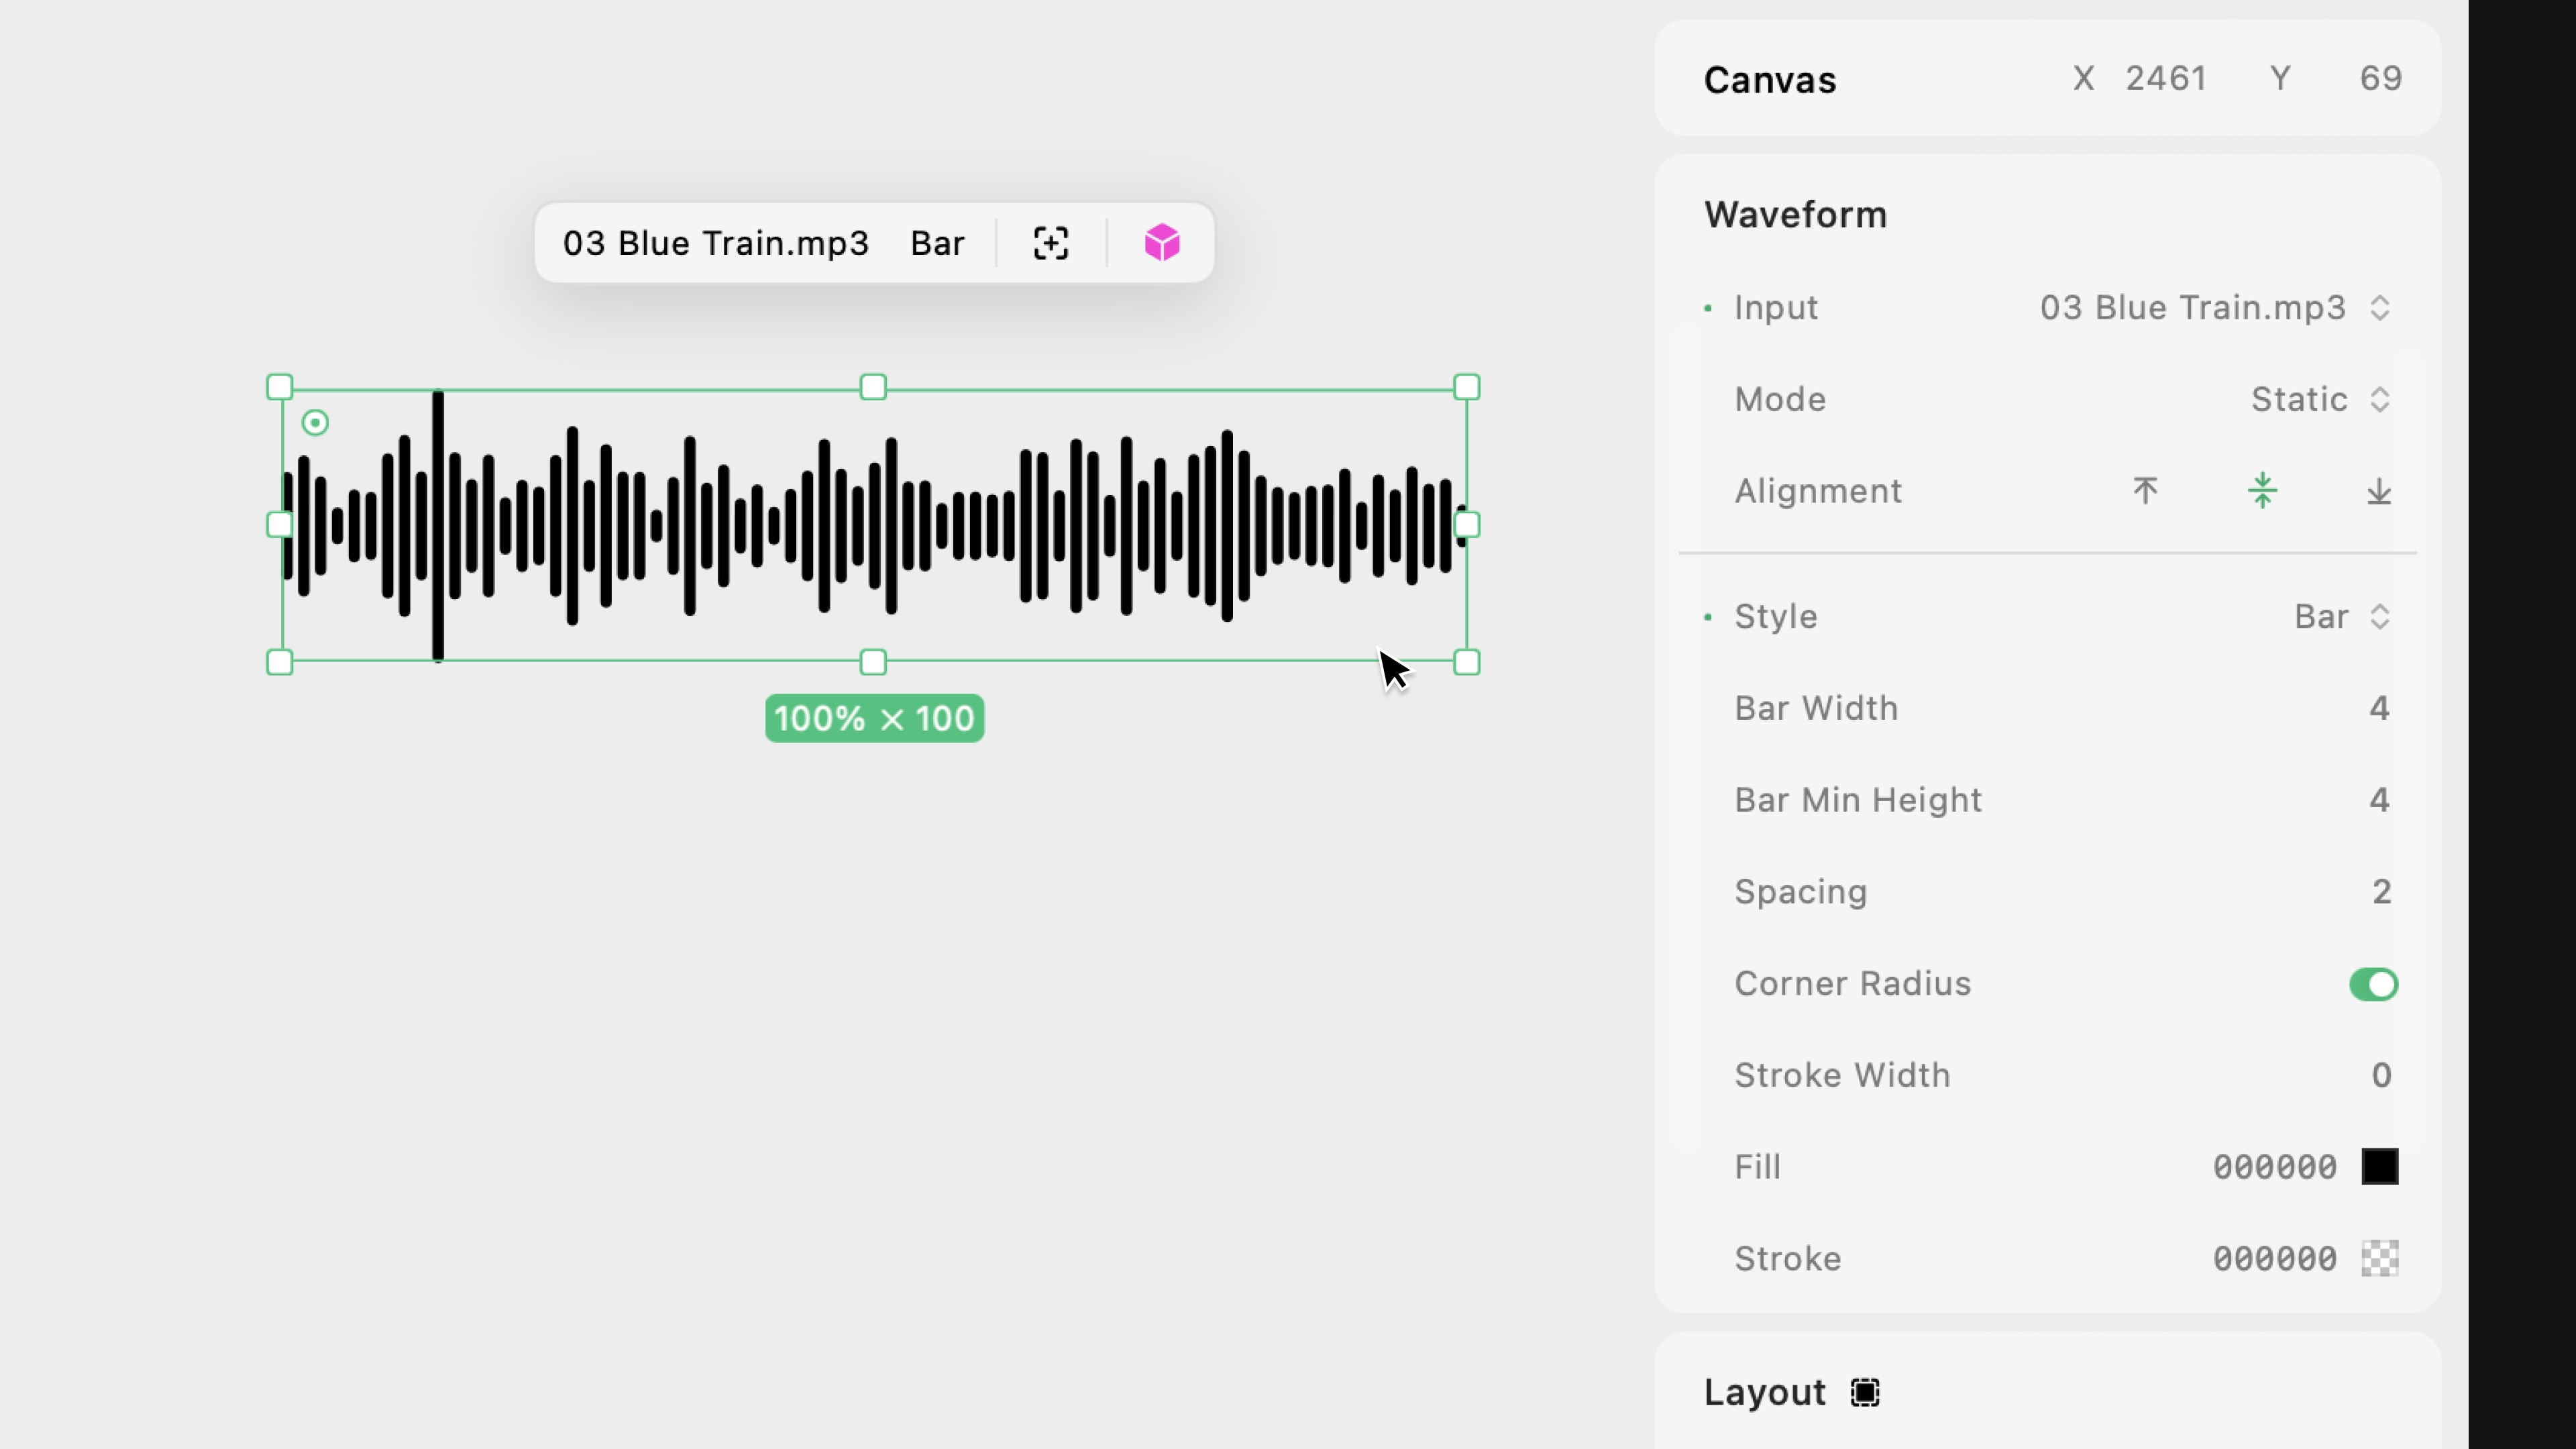This screenshot has width=2576, height=1449.
Task: Click the 100% × 100 size badge
Action: coord(874,718)
